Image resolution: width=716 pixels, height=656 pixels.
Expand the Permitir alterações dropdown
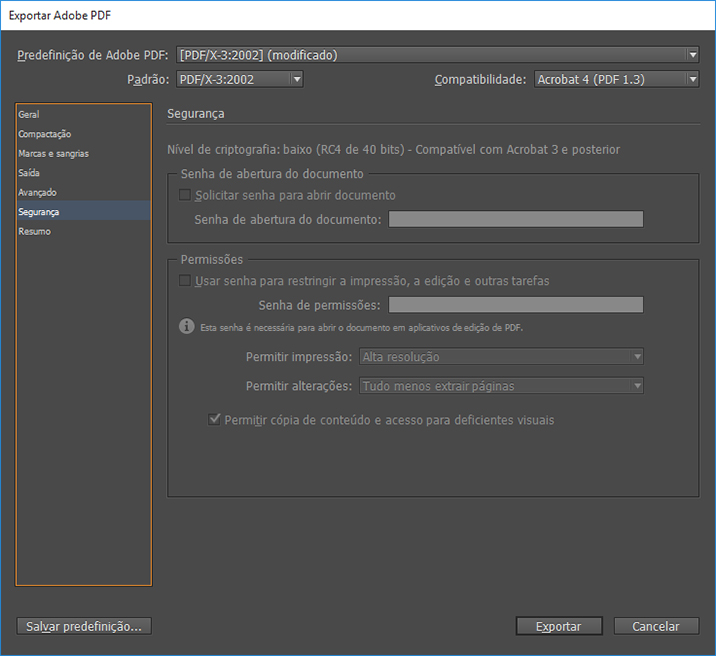click(501, 386)
